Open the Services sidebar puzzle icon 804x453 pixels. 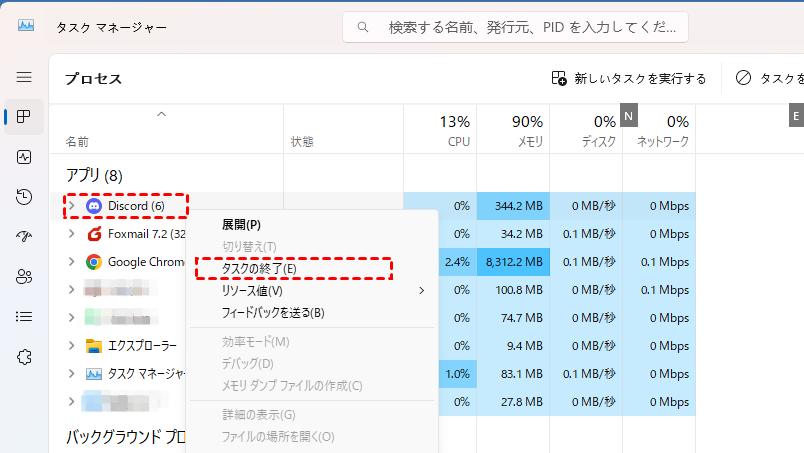tap(24, 356)
